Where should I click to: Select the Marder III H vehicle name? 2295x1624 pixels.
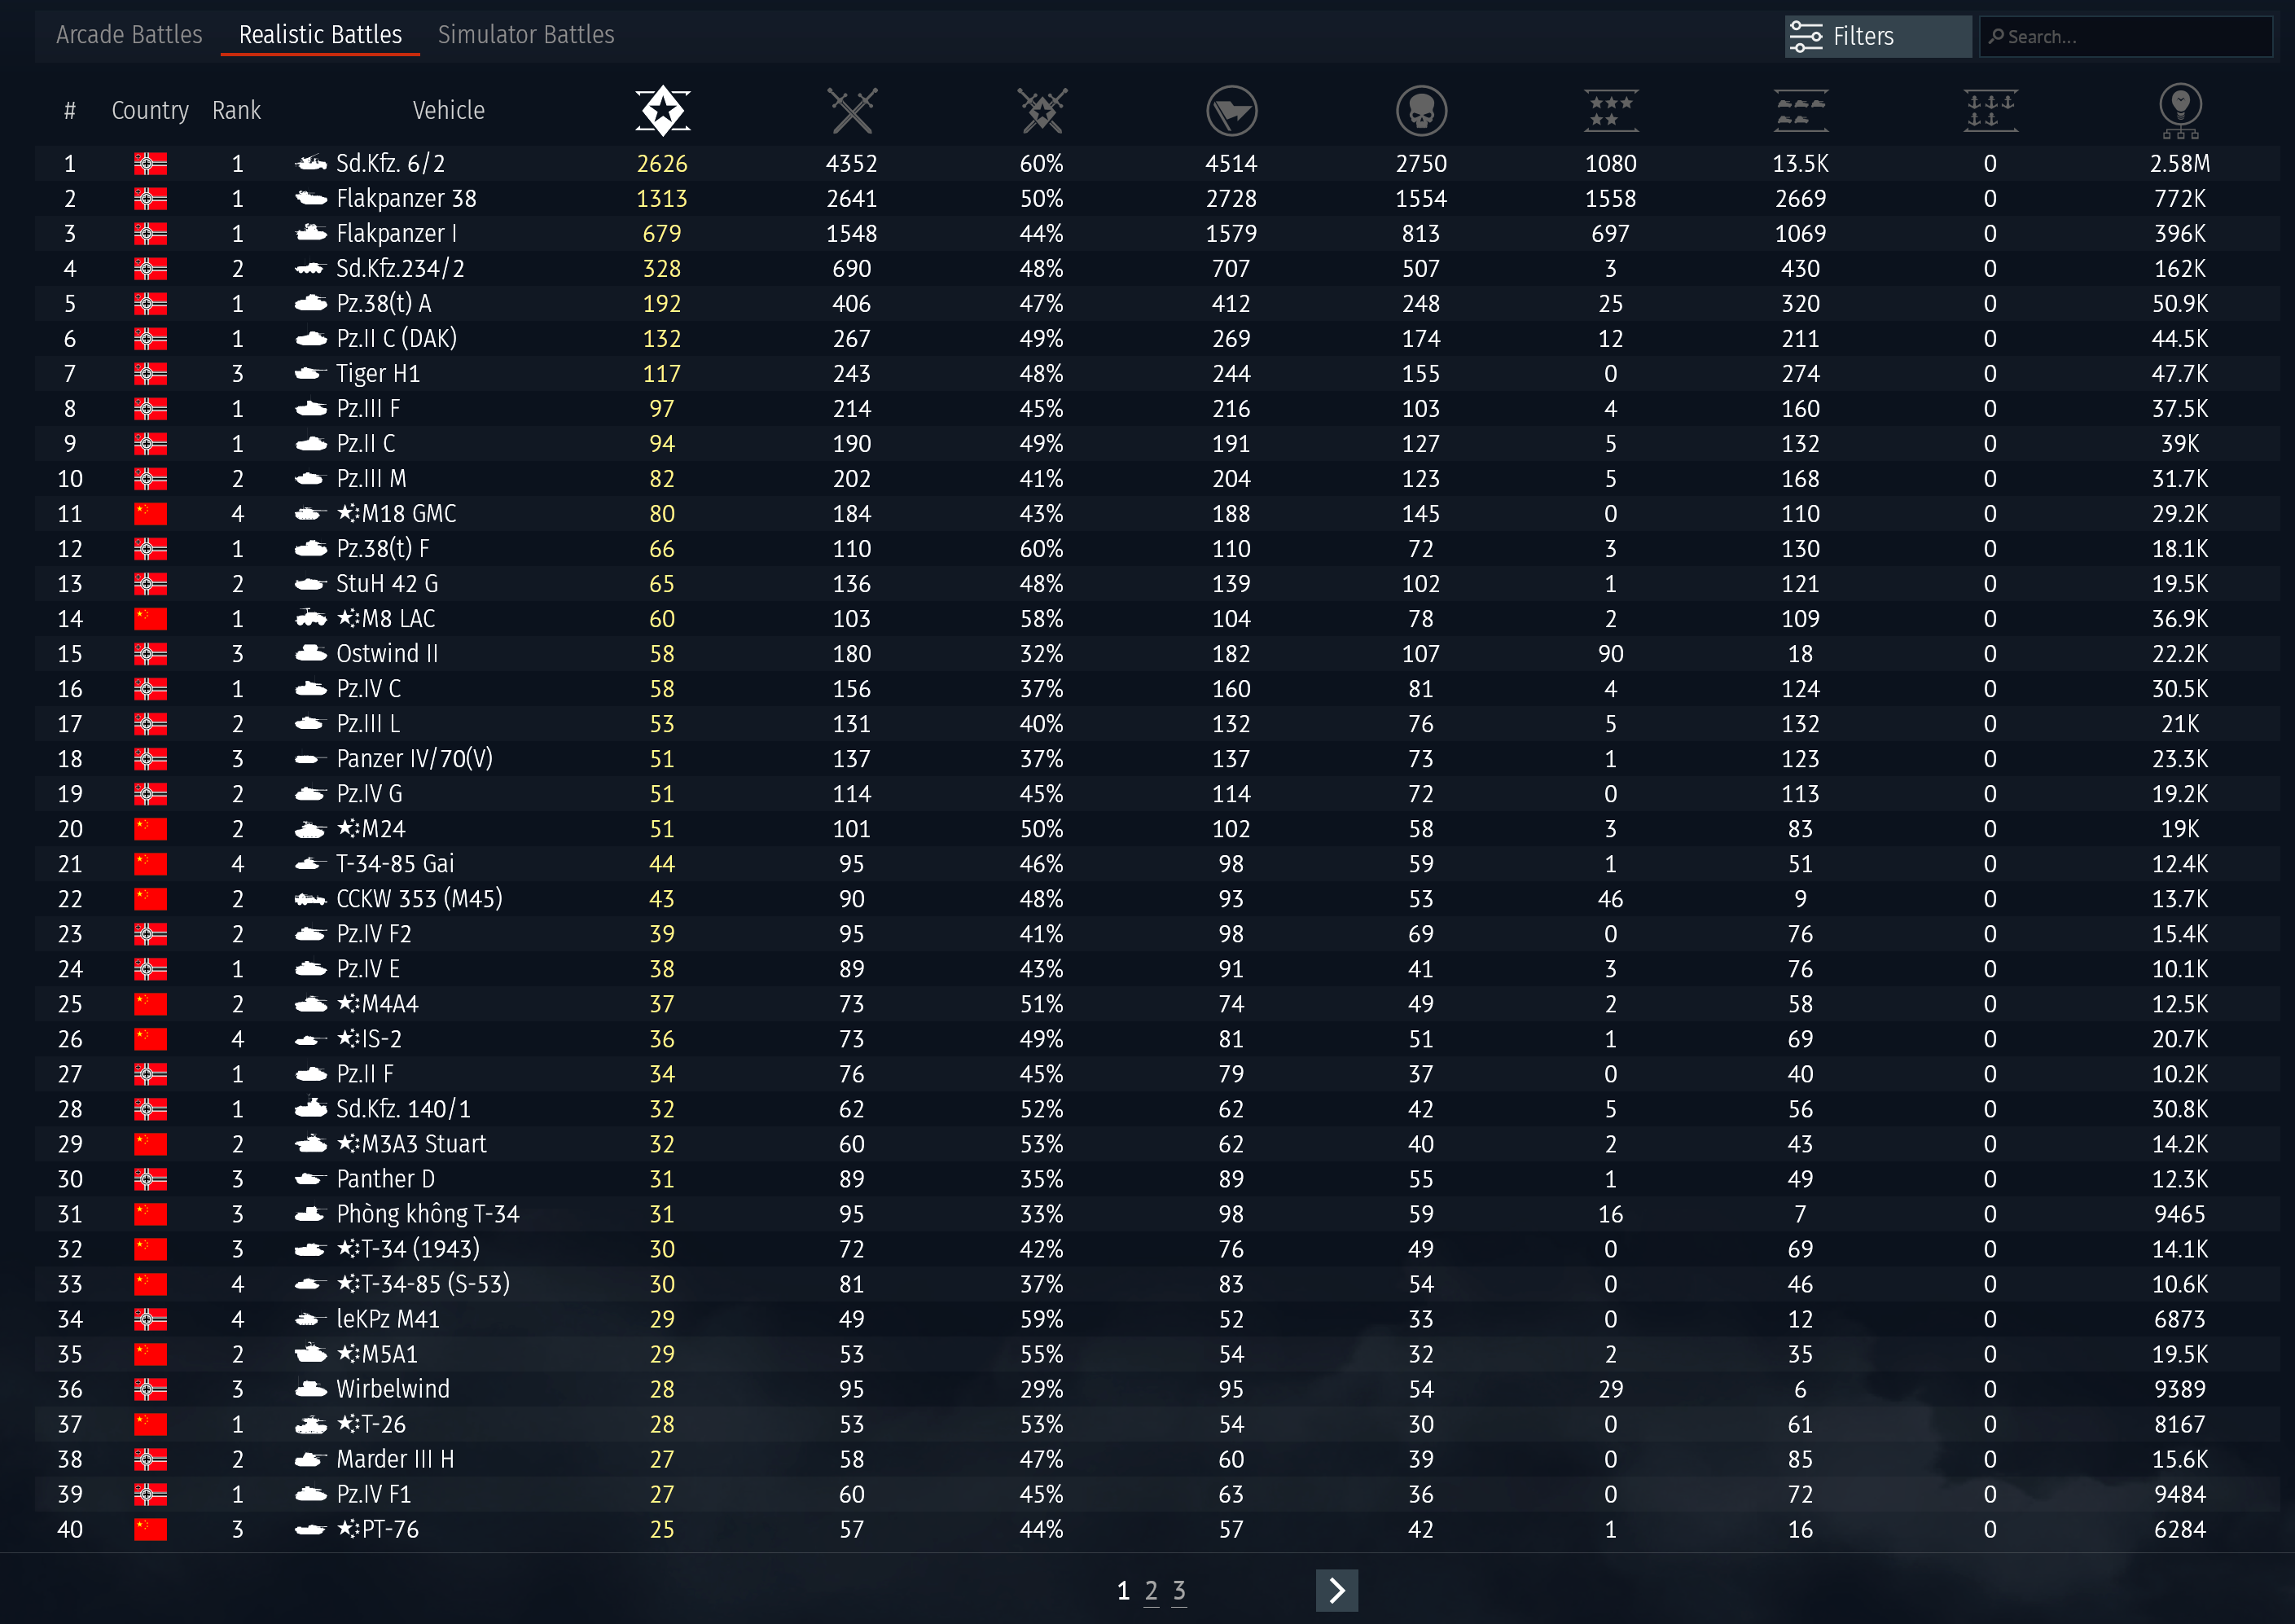395,1459
